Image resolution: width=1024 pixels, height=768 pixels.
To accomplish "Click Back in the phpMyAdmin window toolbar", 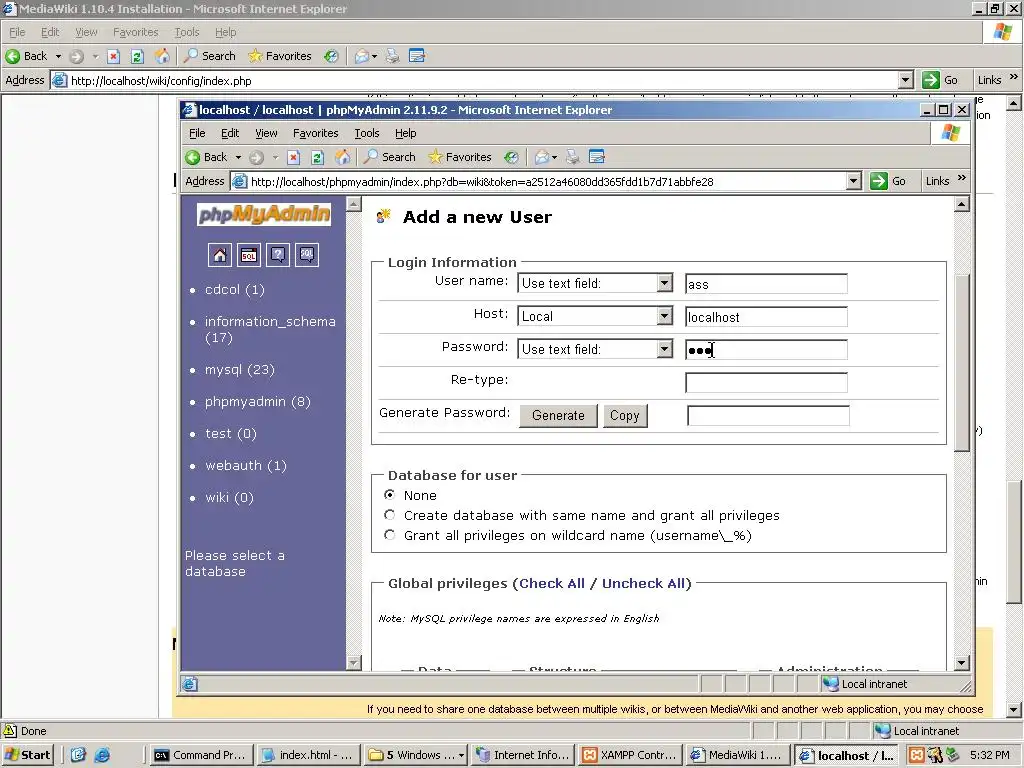I will coord(207,157).
